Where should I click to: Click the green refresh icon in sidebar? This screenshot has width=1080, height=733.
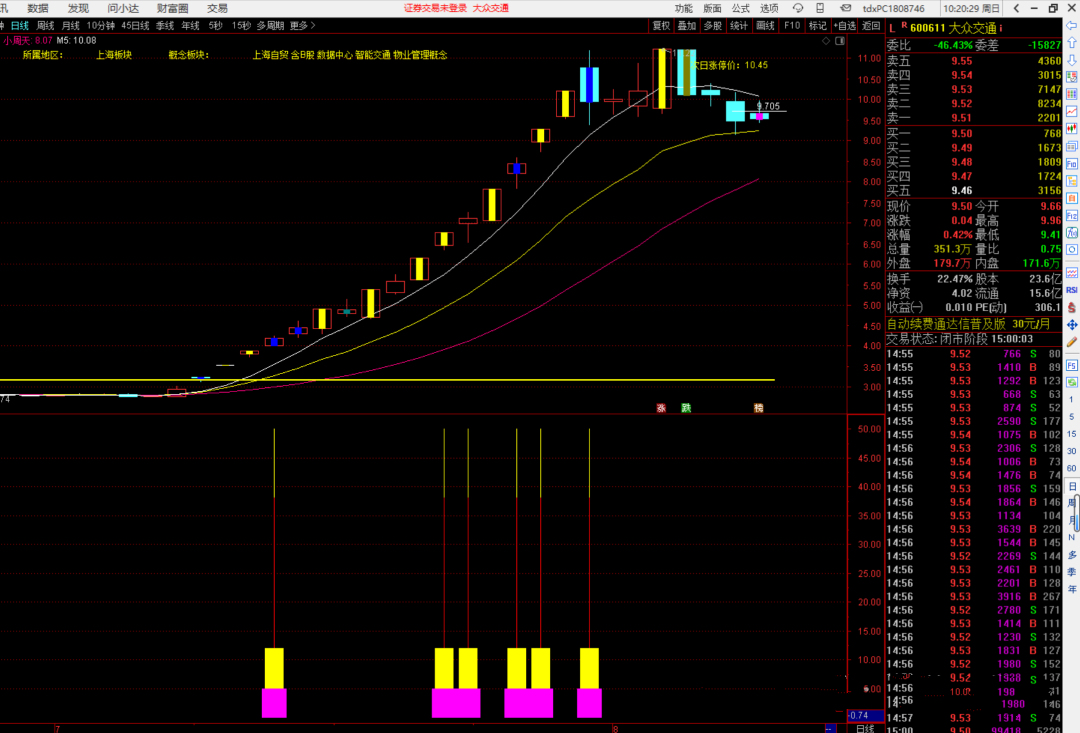coord(1072,383)
